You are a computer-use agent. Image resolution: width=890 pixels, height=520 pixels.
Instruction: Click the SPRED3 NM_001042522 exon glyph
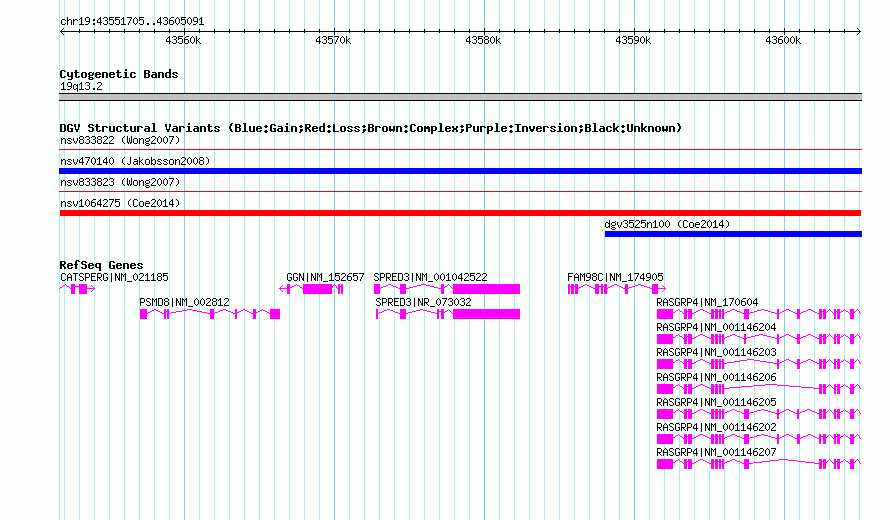pos(447,289)
